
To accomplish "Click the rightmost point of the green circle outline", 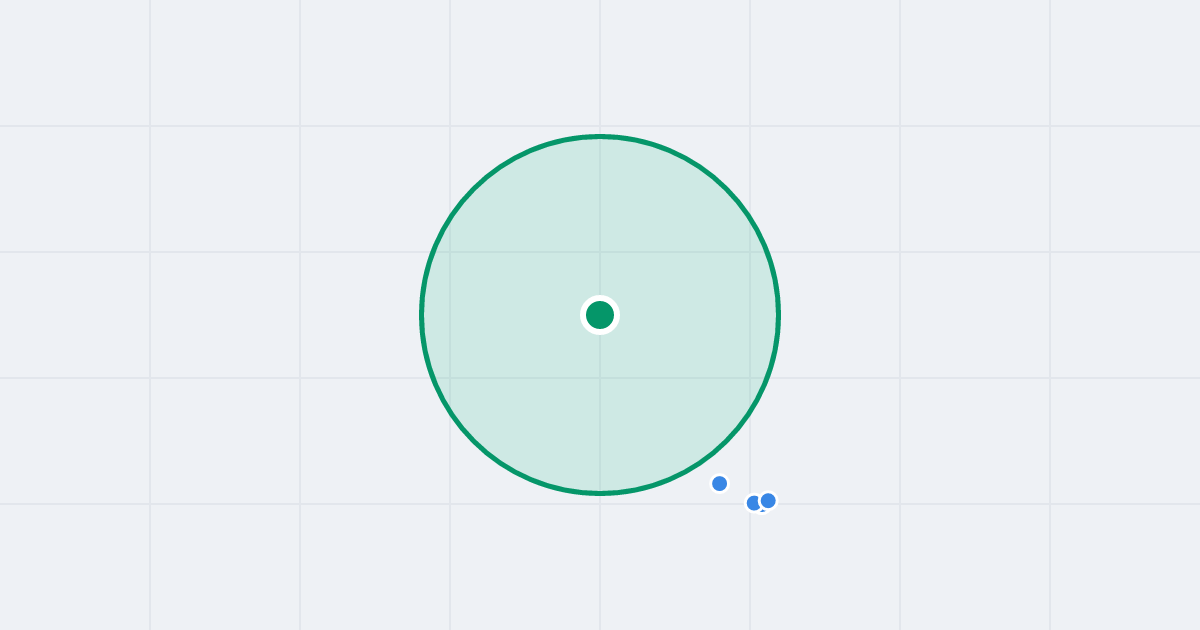I will click(778, 315).
